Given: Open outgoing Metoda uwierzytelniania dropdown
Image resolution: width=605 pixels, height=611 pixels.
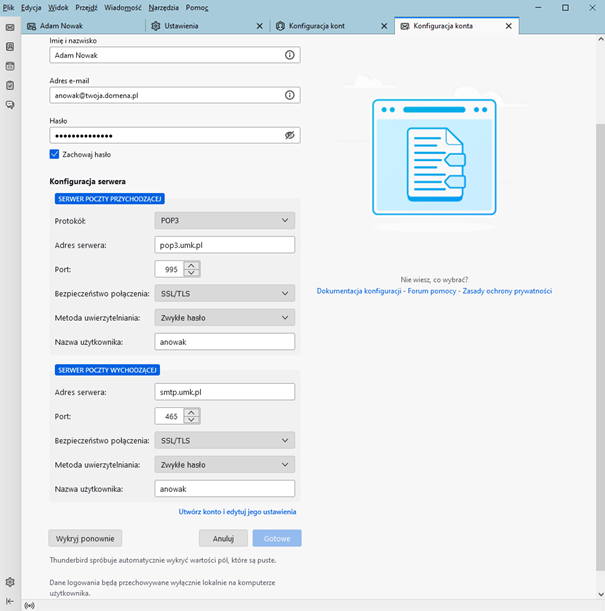Looking at the screenshot, I should tap(225, 464).
